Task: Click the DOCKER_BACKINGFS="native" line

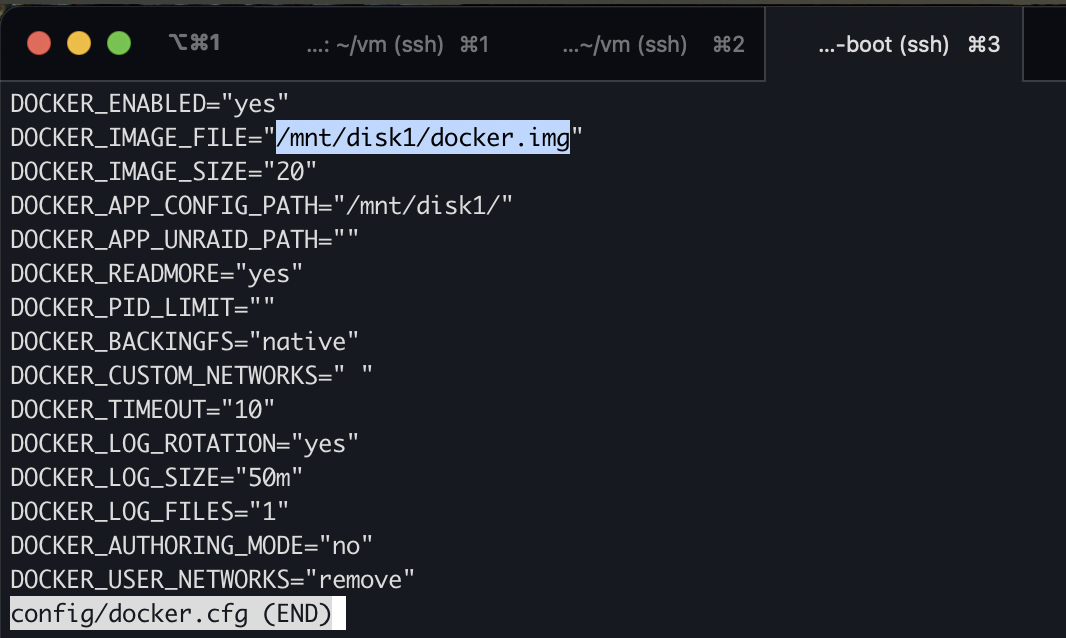Action: 184,341
